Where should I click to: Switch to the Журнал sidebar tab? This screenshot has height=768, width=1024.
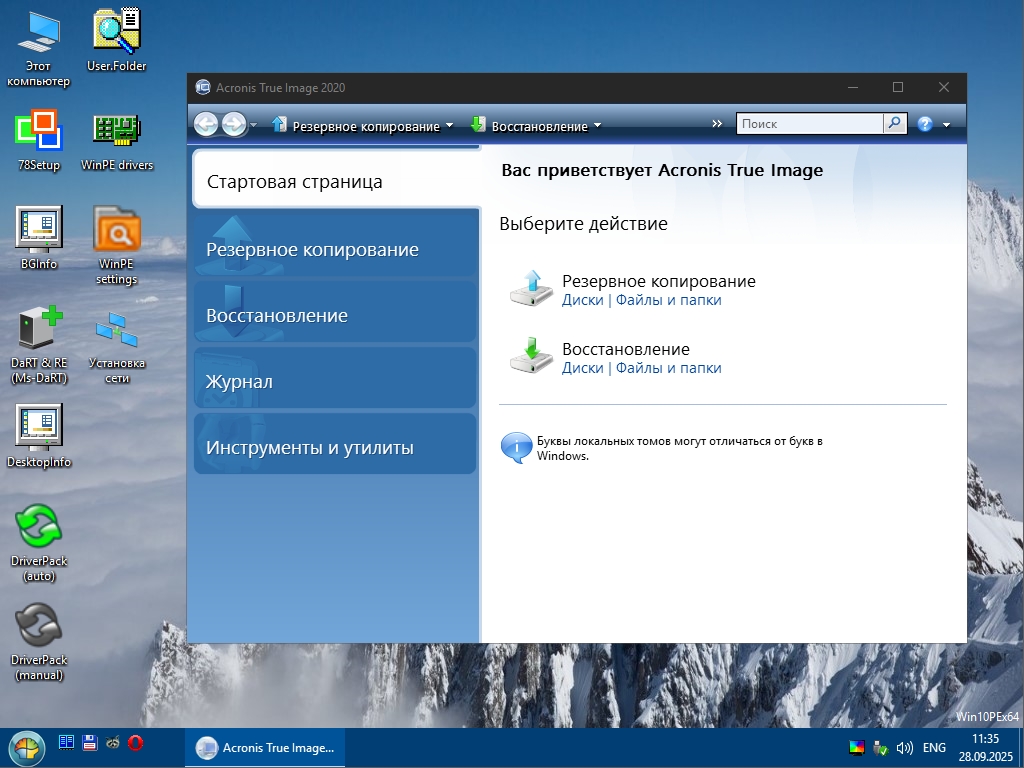coord(334,381)
